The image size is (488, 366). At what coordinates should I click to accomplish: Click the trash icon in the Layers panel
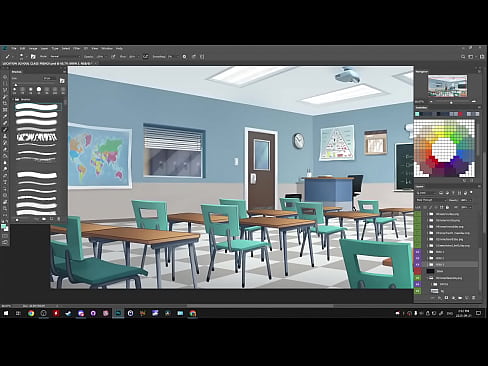click(x=473, y=298)
